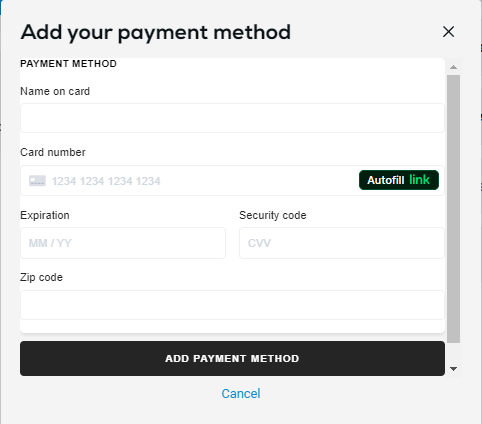Viewport: 482px width, 424px height.
Task: Submit with Add Payment Method button
Action: point(232,358)
